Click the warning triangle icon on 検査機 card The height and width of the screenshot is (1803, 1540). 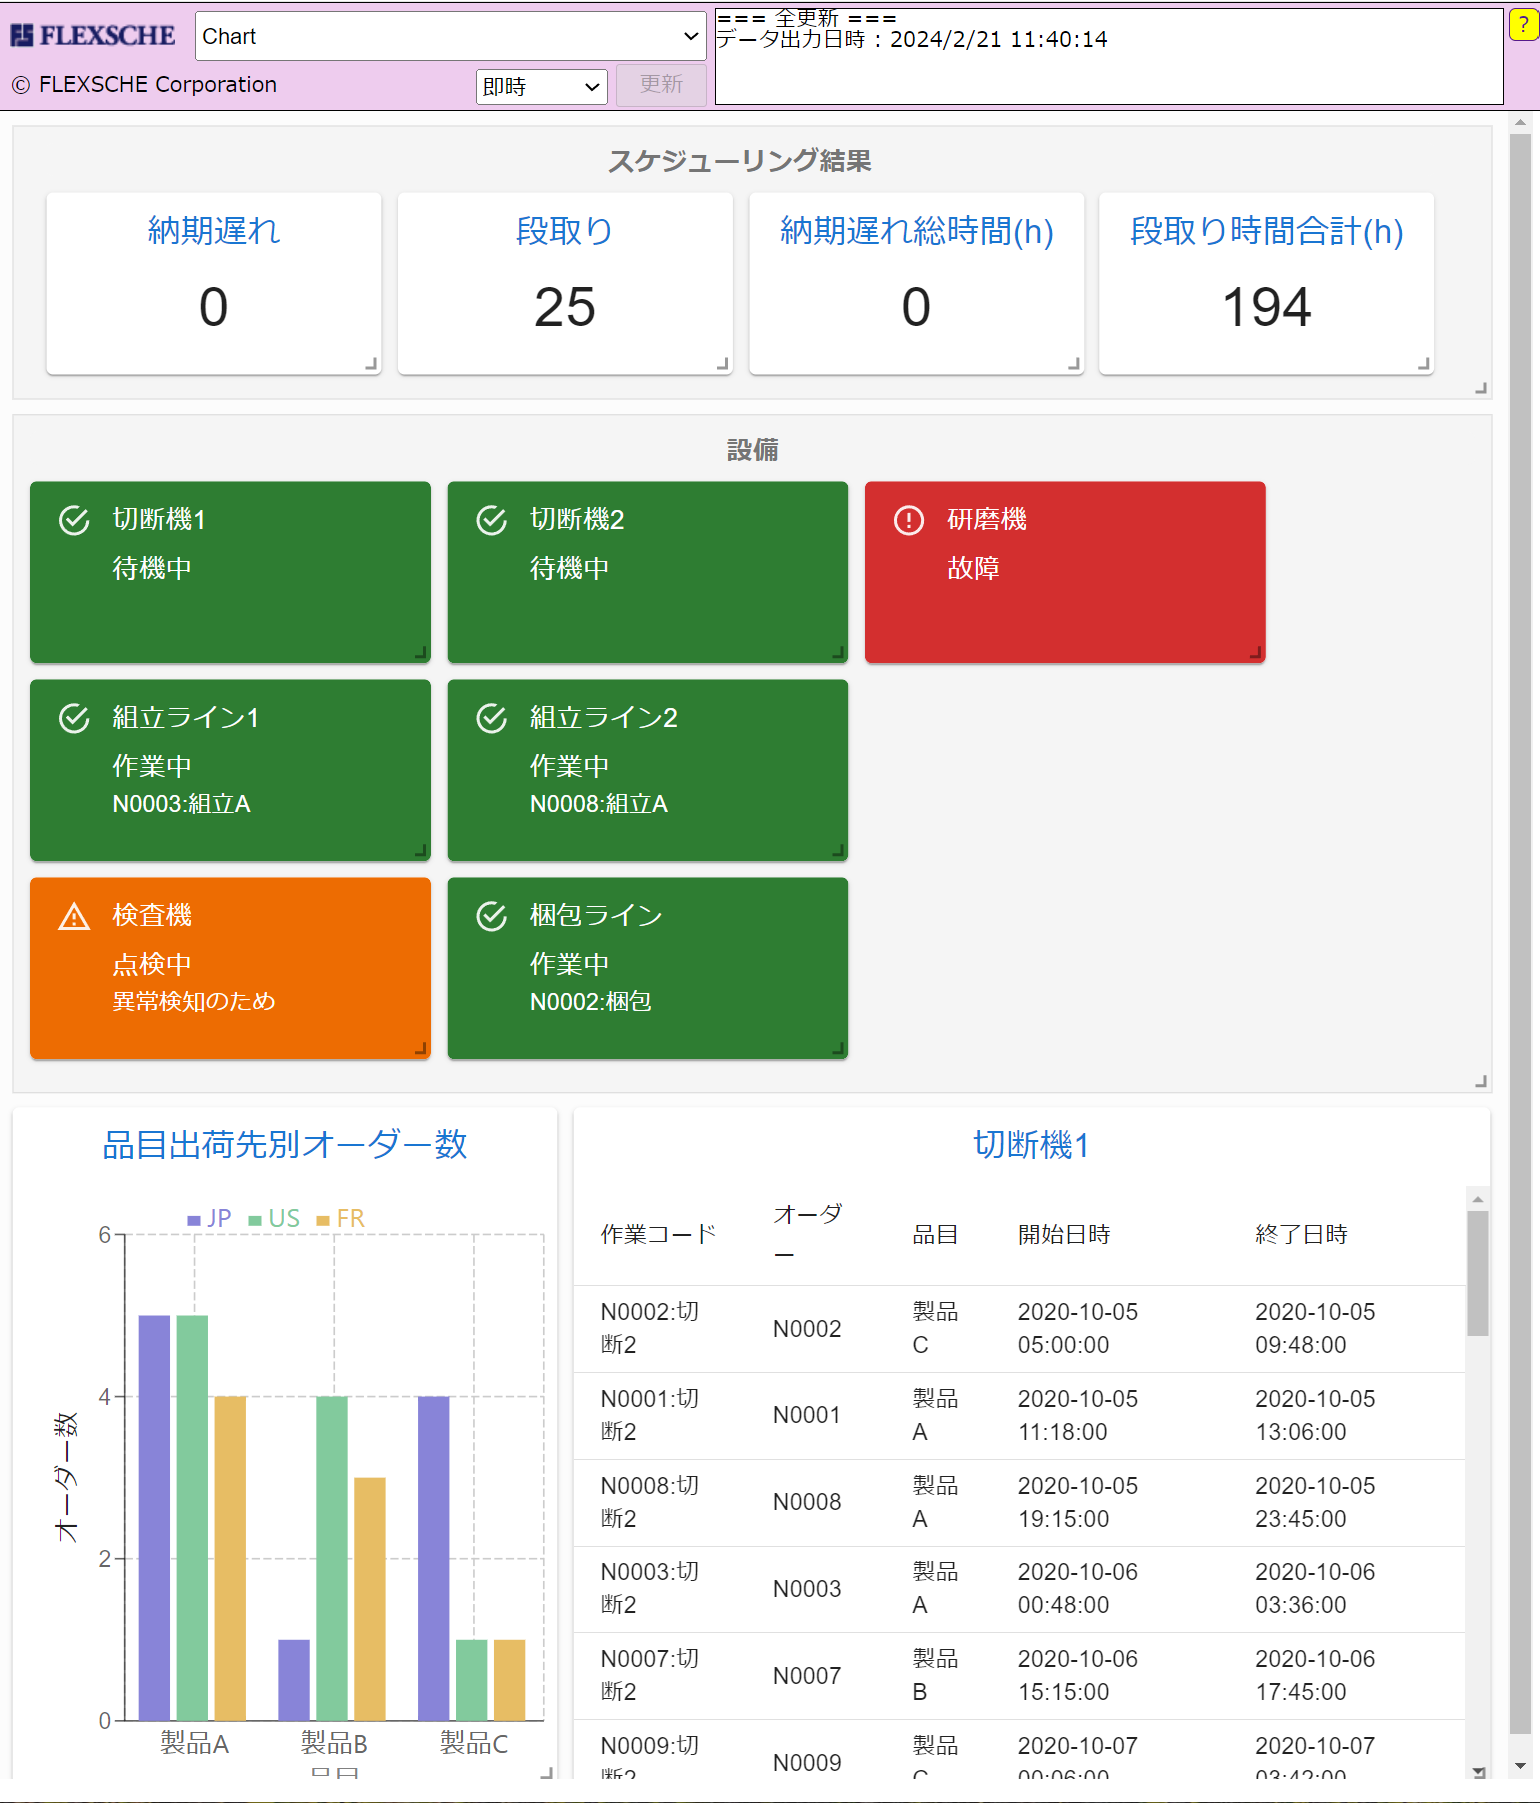tap(74, 916)
